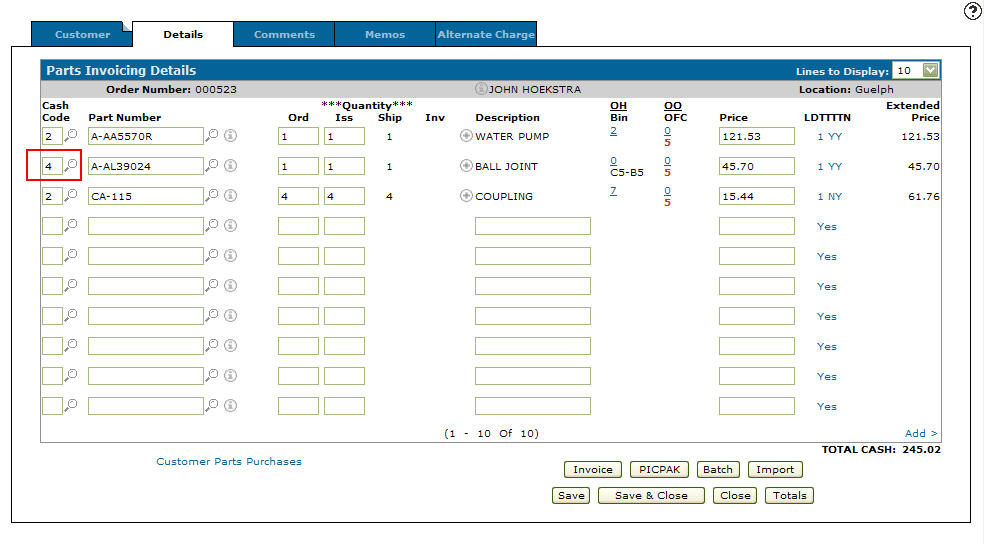Viewport: 984px width, 544px height.
Task: Click the Iss quantity field for COUPLING
Action: [344, 196]
